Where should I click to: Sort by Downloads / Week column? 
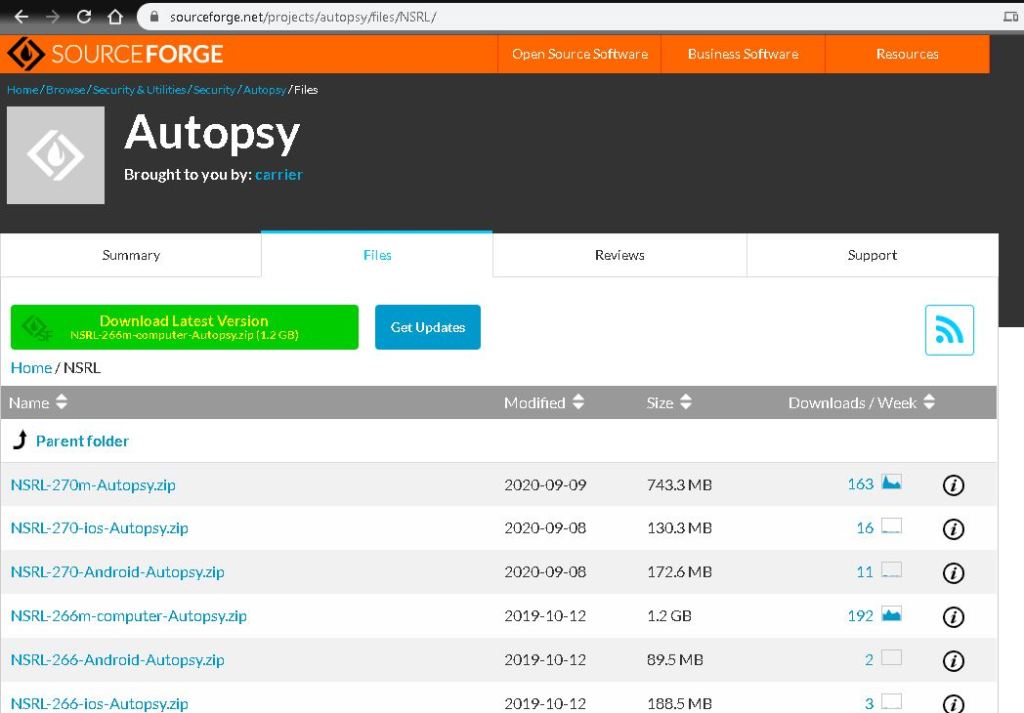861,403
